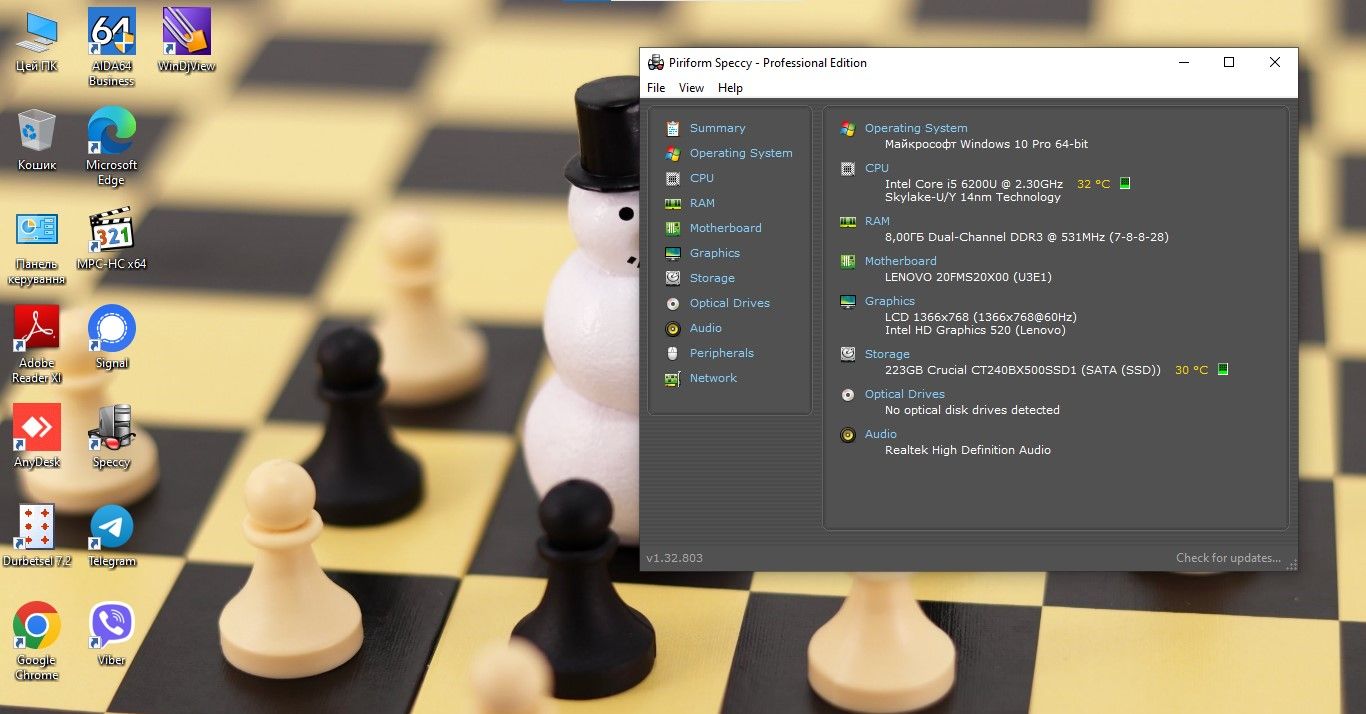Click the Optical Drives icon in summary panel
1366x714 pixels.
pyautogui.click(x=848, y=394)
